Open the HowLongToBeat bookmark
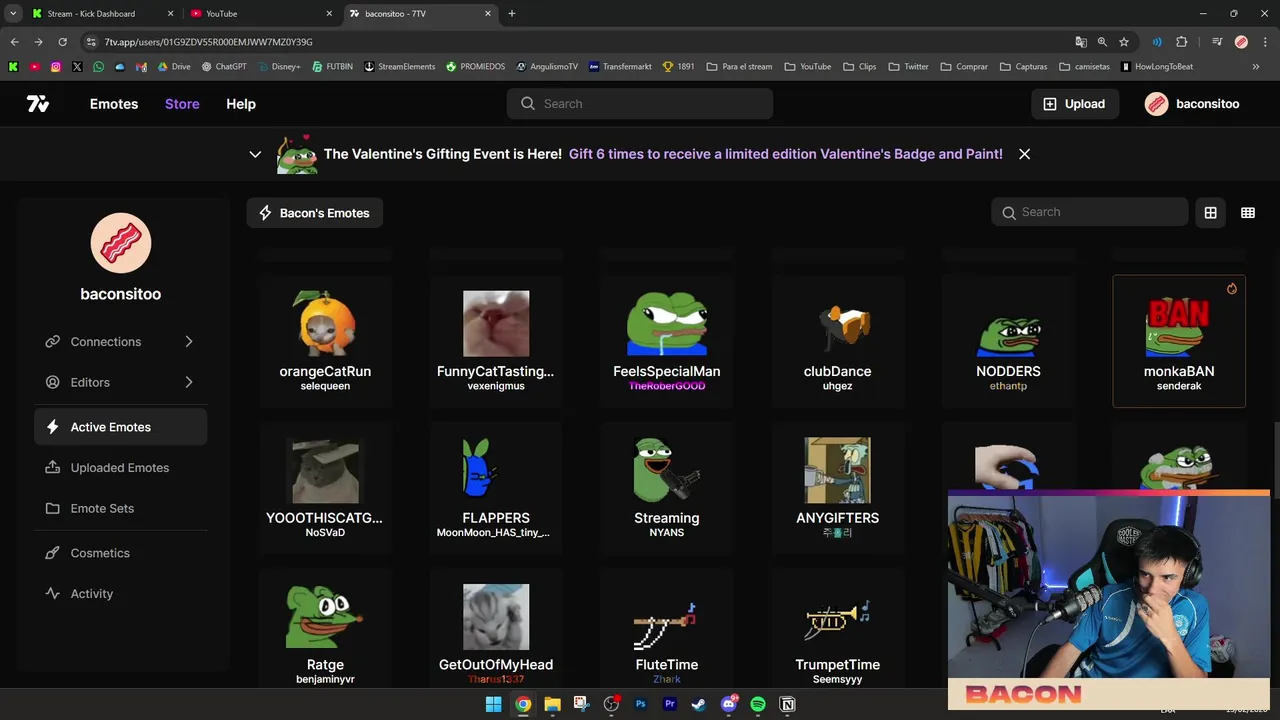 [x=1157, y=67]
